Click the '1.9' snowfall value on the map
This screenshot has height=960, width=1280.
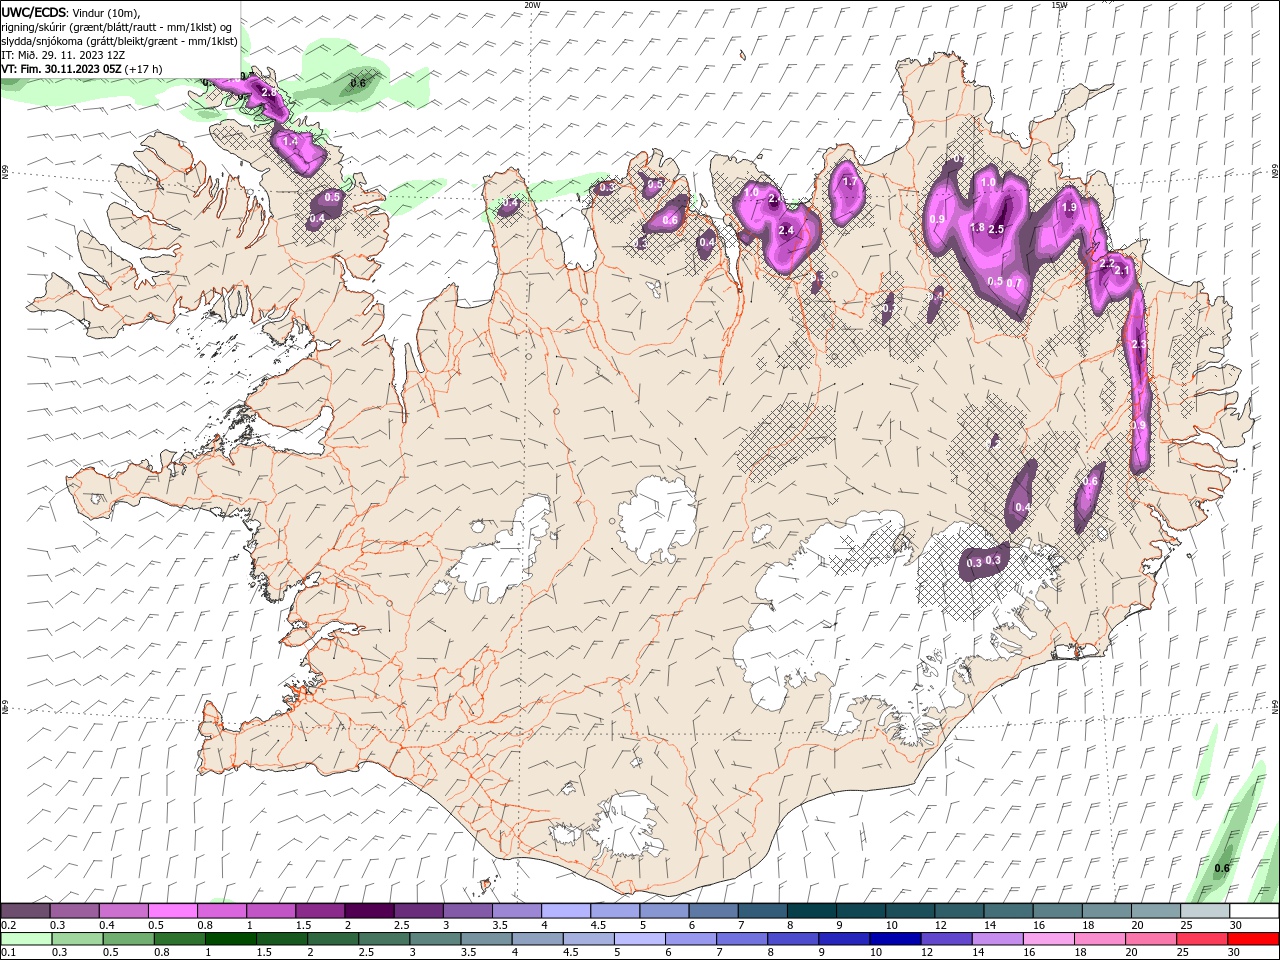click(1069, 208)
